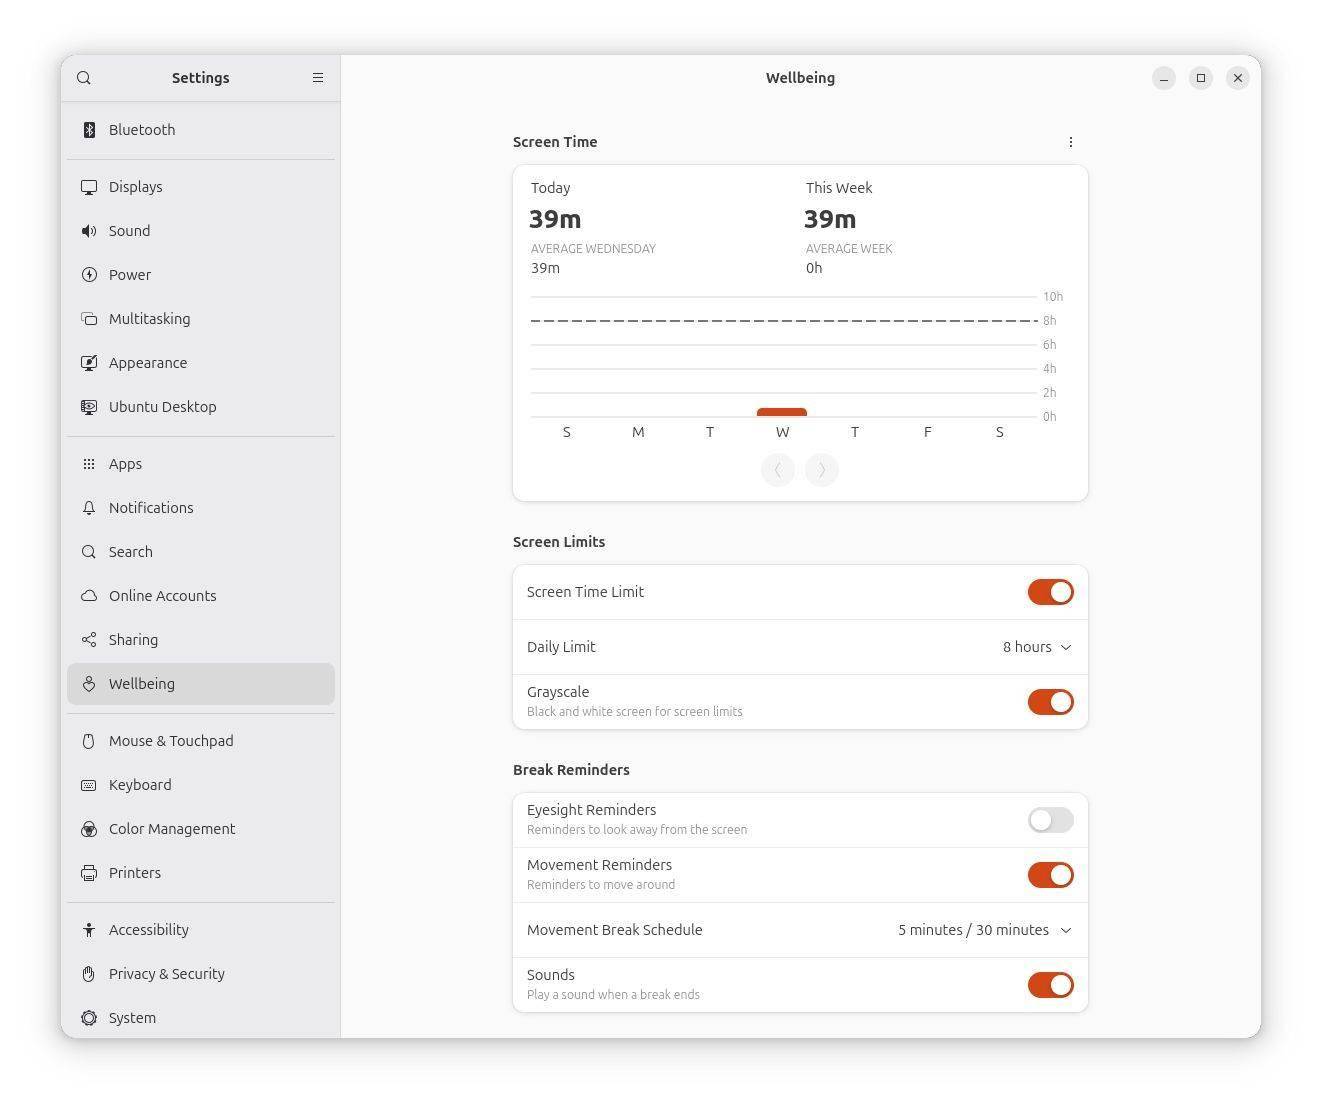Click 'Reminders to look away from the screen'
Screen dimensions: 1322x1105
pyautogui.click(x=637, y=830)
